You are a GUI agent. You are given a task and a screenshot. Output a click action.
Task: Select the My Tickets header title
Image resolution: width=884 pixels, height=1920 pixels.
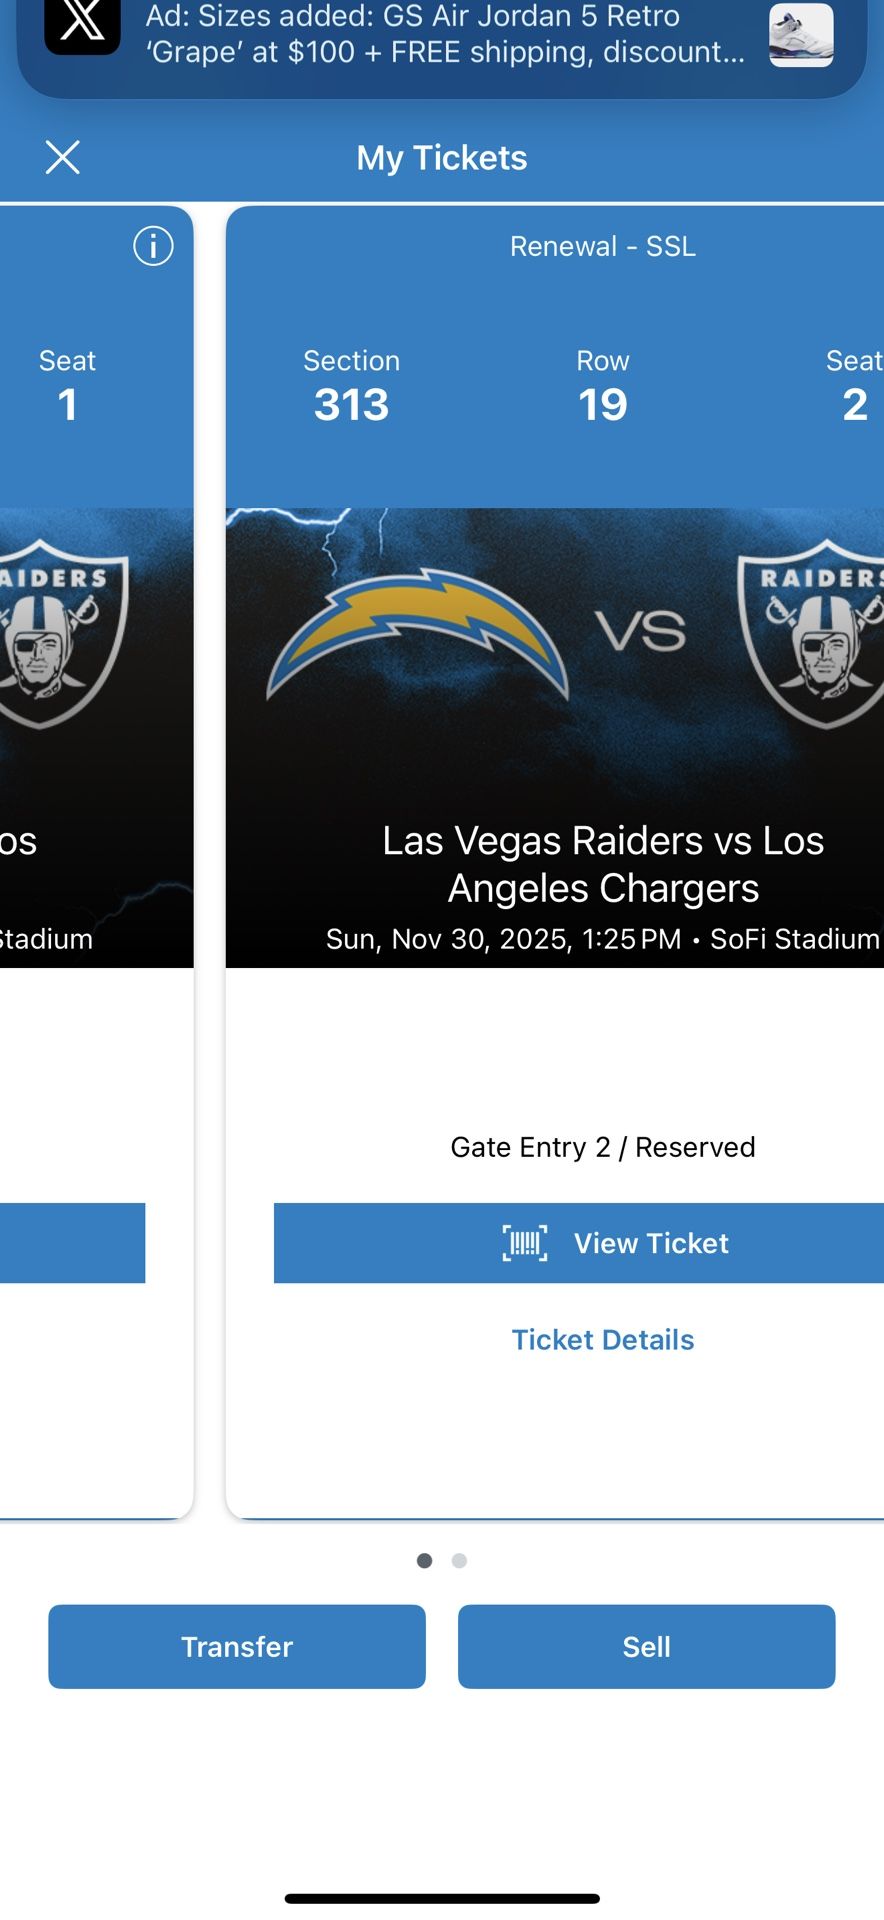point(442,157)
